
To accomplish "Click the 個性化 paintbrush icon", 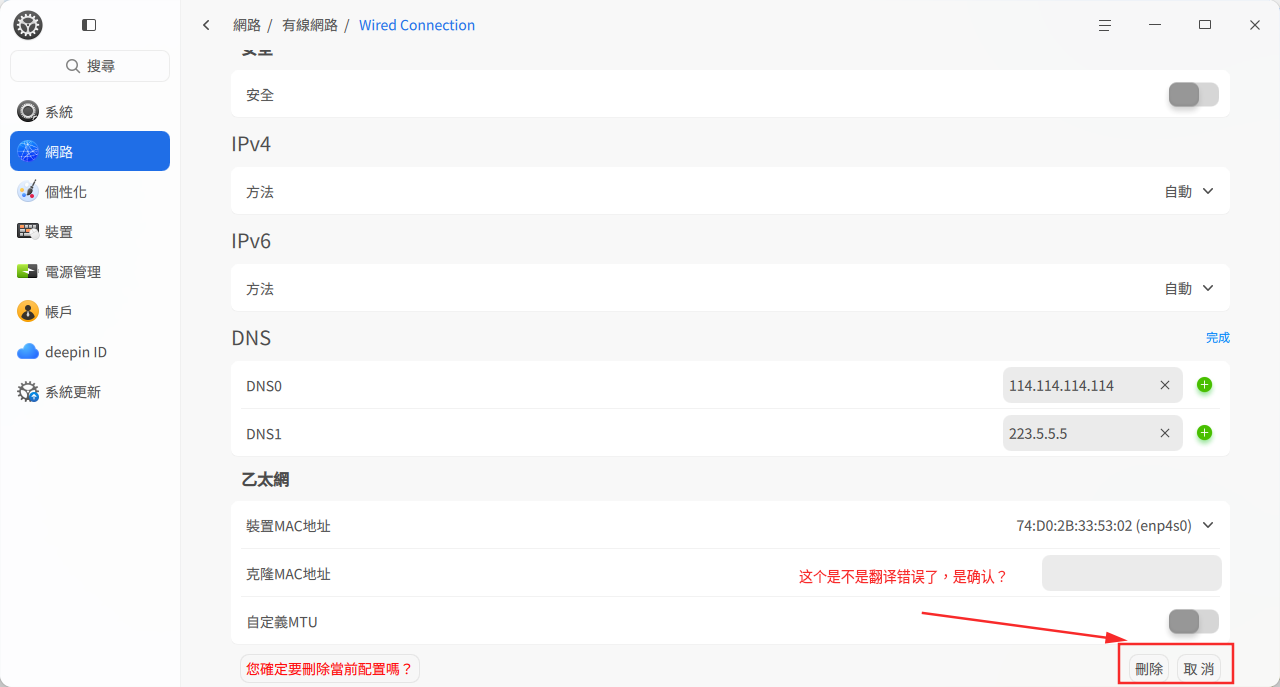I will [x=28, y=192].
